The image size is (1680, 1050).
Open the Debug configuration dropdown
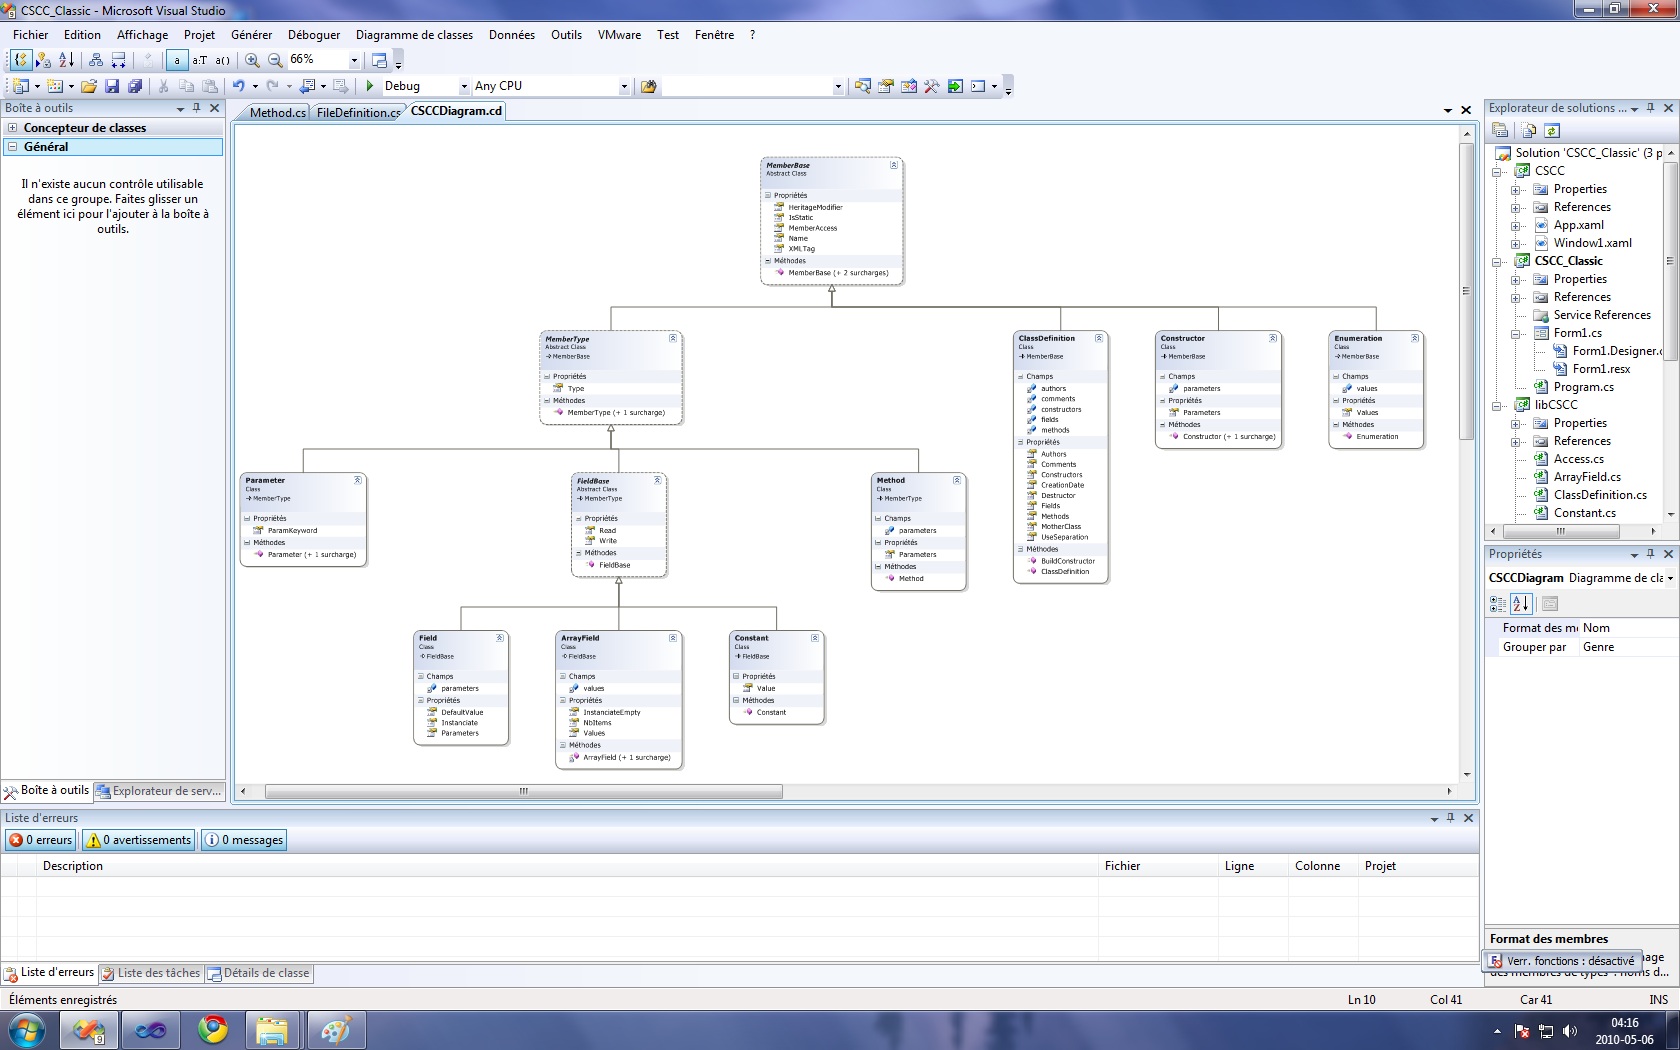[x=463, y=87]
